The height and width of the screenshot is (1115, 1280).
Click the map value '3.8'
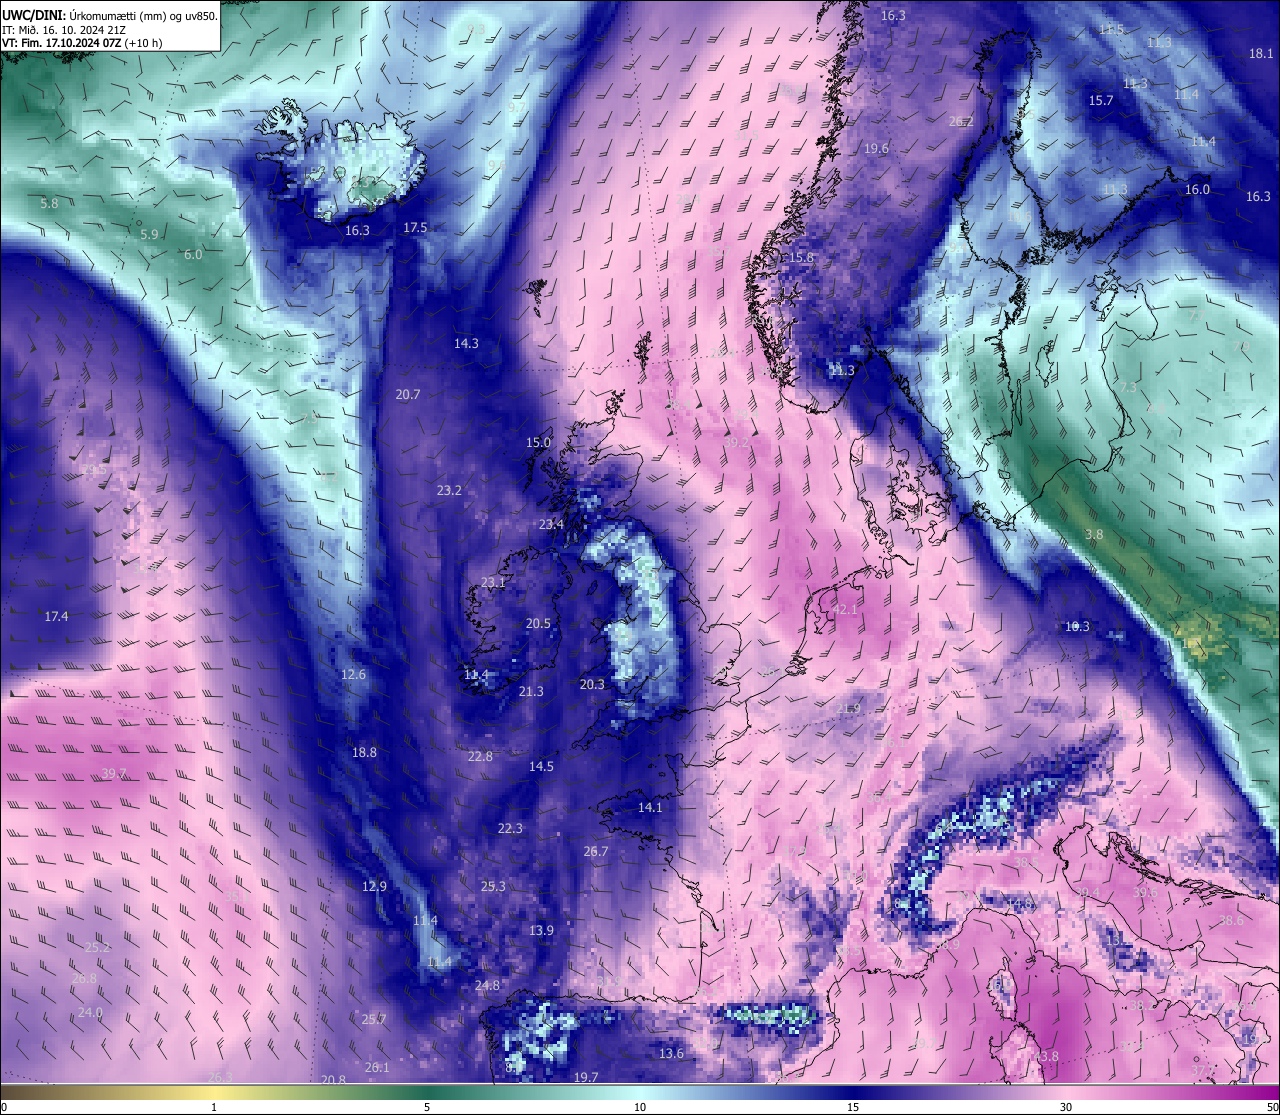[1094, 535]
